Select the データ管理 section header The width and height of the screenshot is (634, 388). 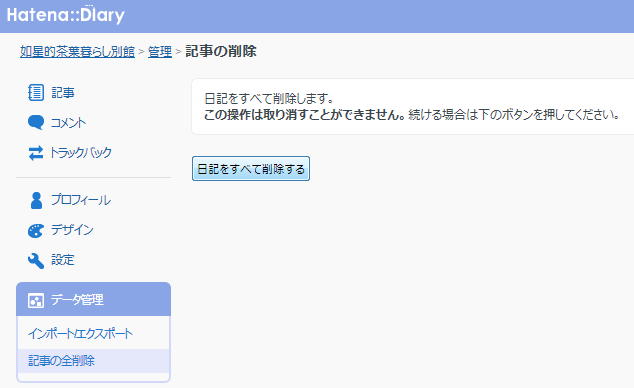point(93,299)
